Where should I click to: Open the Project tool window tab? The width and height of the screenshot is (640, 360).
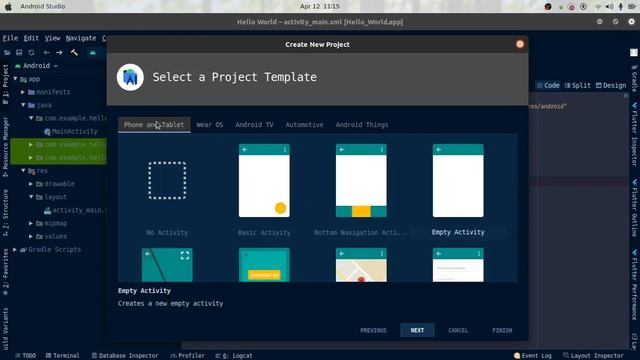[5, 84]
